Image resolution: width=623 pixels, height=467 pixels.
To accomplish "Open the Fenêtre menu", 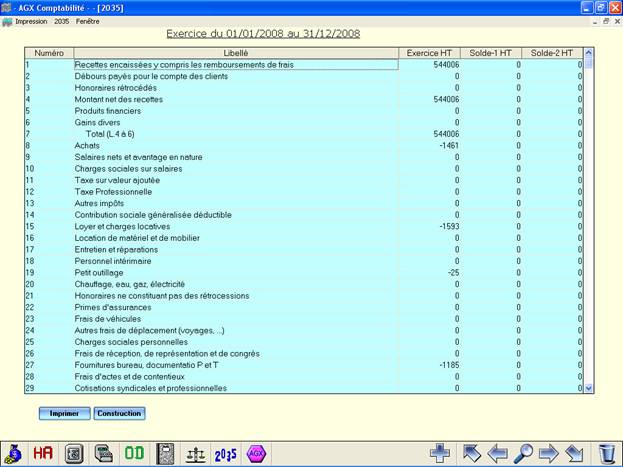I will [88, 20].
